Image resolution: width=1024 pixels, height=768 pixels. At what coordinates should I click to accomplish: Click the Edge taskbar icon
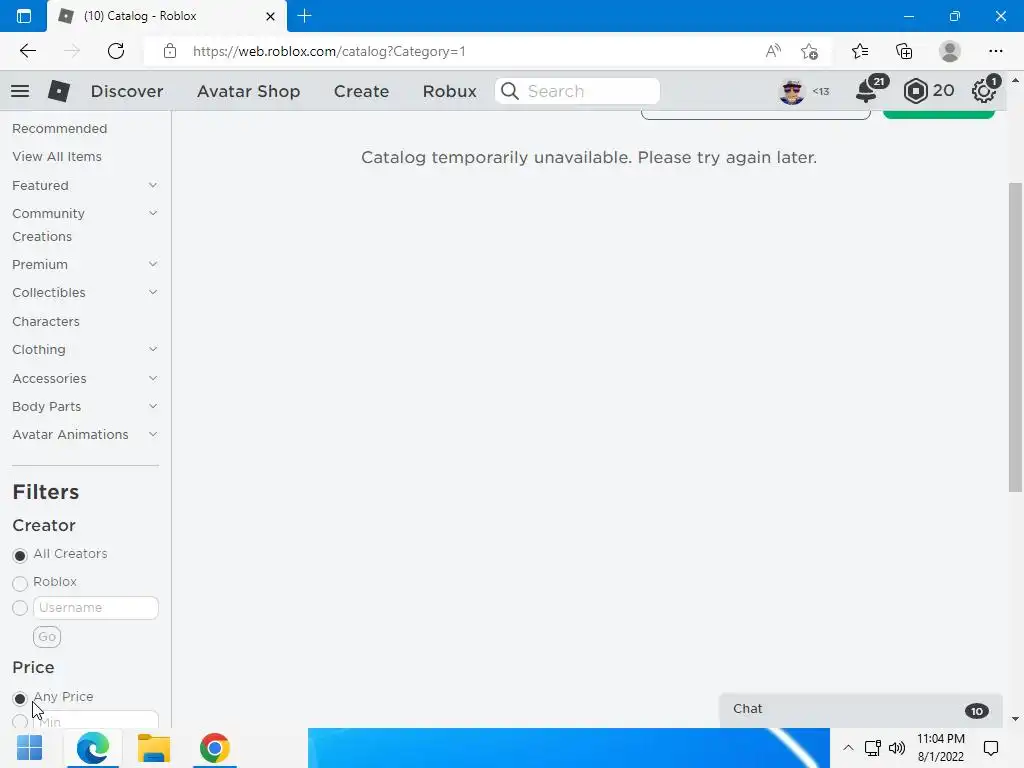click(x=93, y=748)
